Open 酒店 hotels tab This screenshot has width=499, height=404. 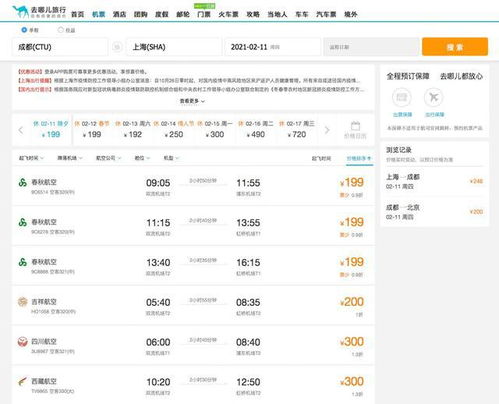coord(119,14)
